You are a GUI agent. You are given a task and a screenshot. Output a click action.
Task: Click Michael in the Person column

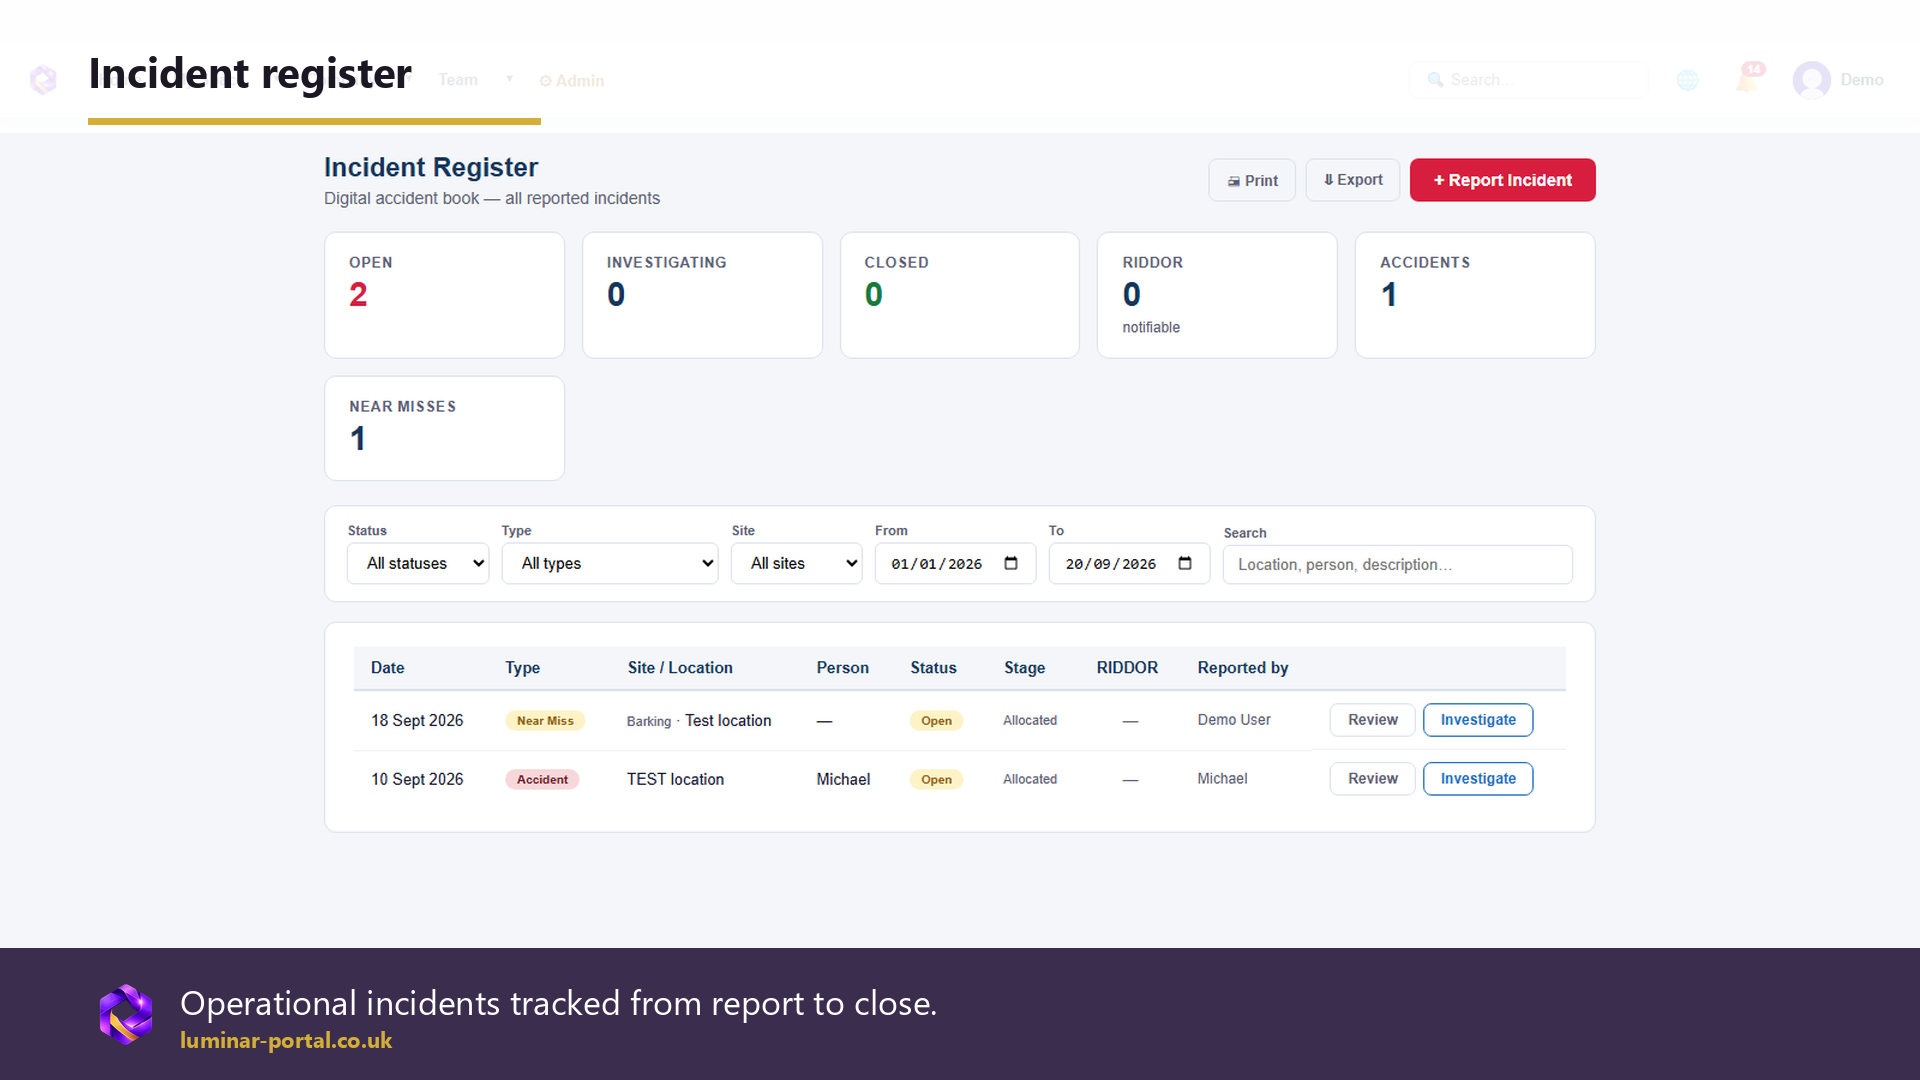(x=843, y=780)
